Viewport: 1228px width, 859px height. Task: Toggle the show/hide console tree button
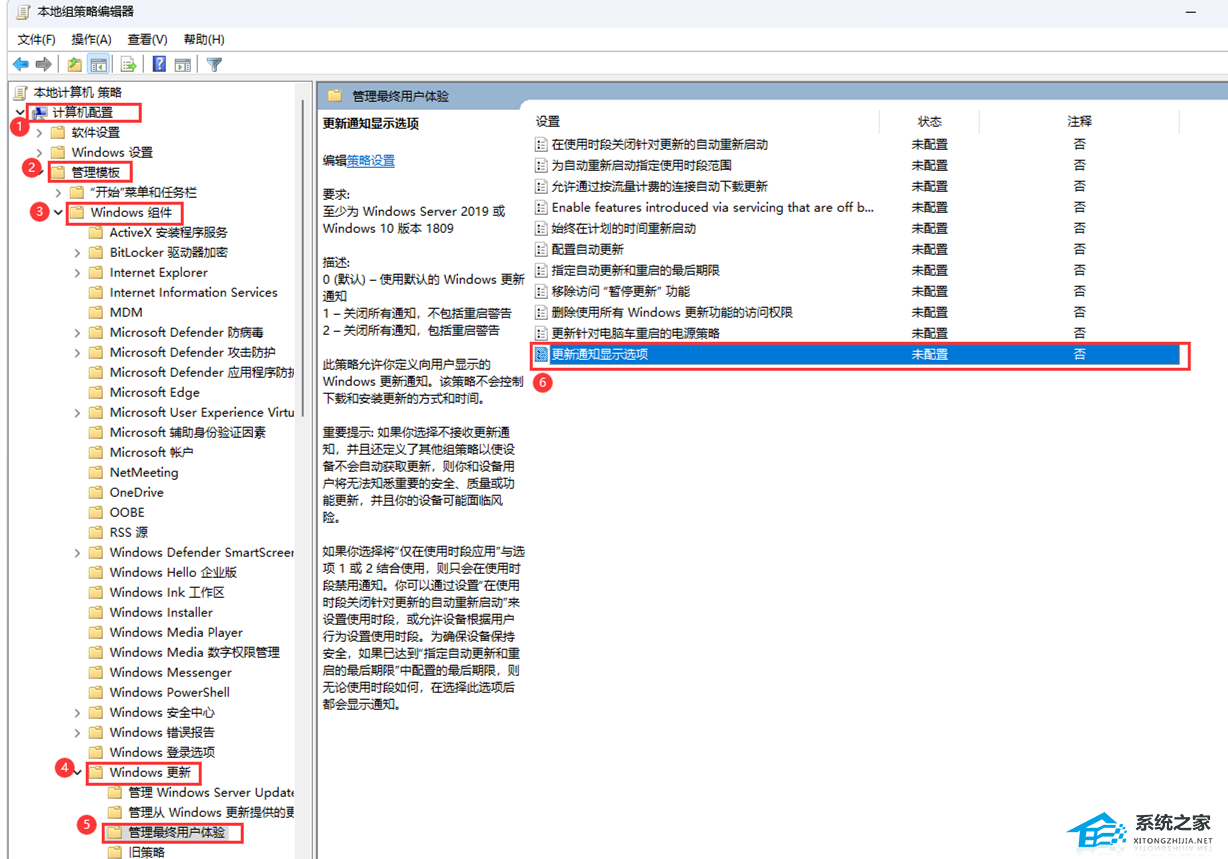coord(98,64)
